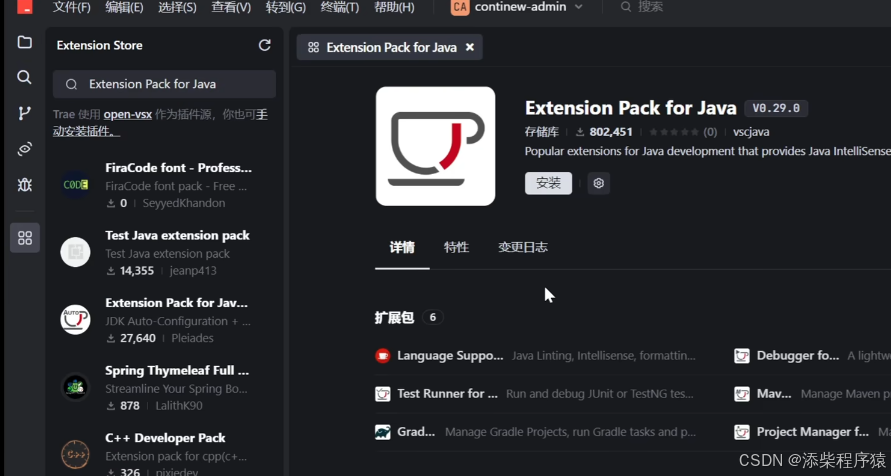The width and height of the screenshot is (891, 476).
Task: Open the 文件(F) menu
Action: [72, 7]
